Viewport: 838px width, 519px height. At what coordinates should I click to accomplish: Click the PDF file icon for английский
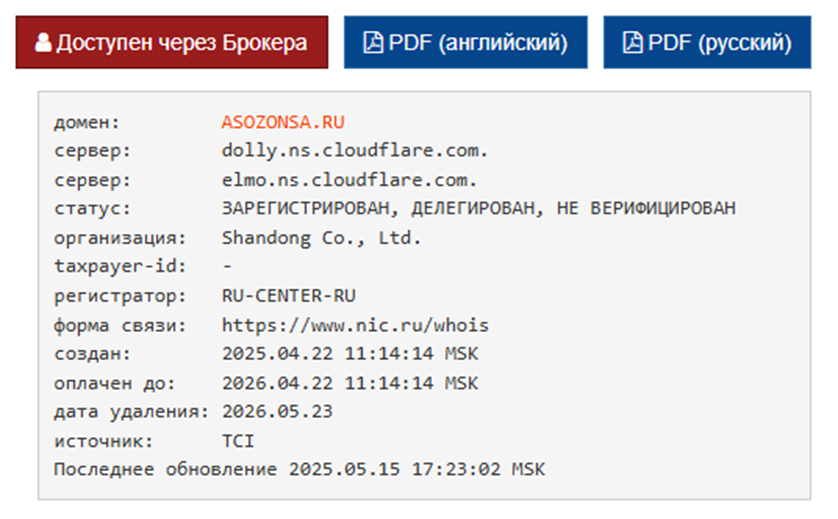click(373, 43)
